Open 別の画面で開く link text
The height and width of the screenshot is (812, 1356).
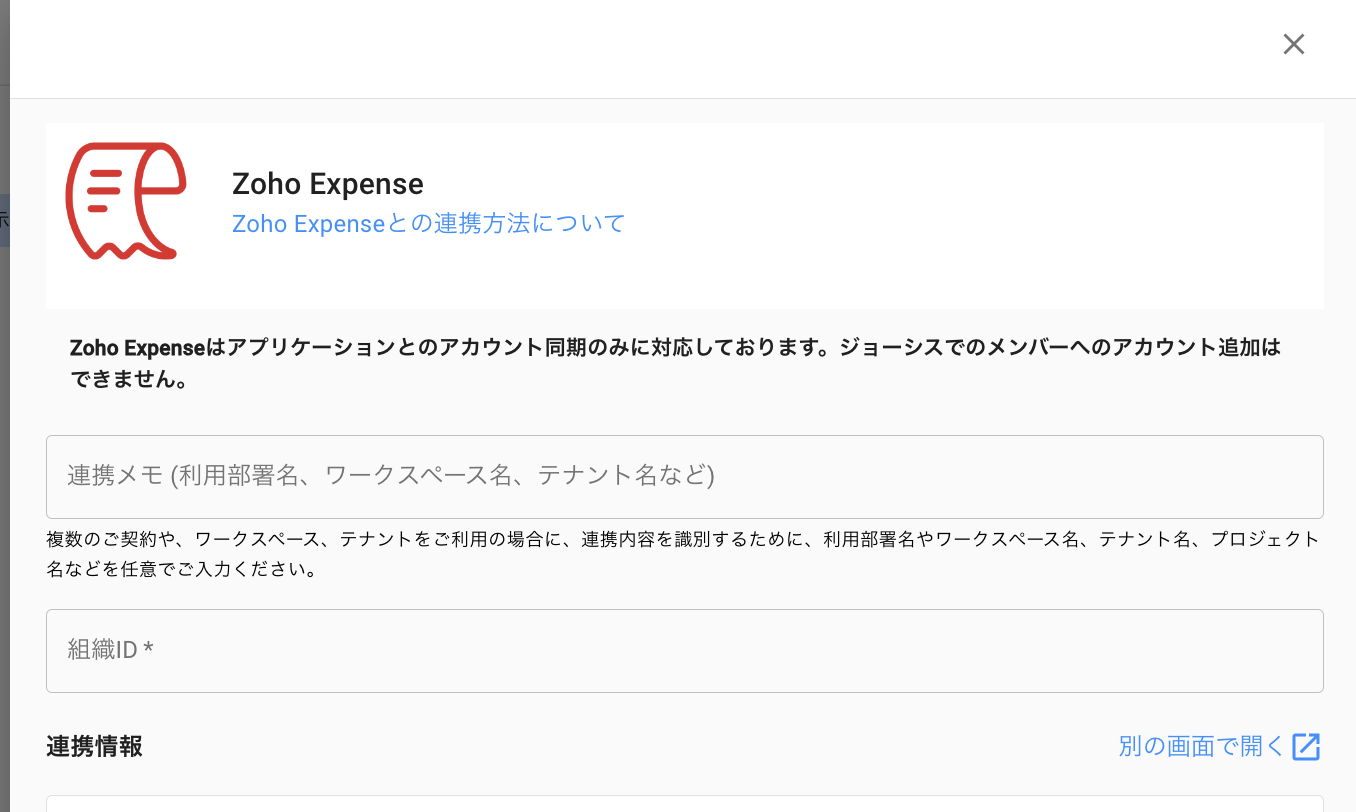[1200, 746]
